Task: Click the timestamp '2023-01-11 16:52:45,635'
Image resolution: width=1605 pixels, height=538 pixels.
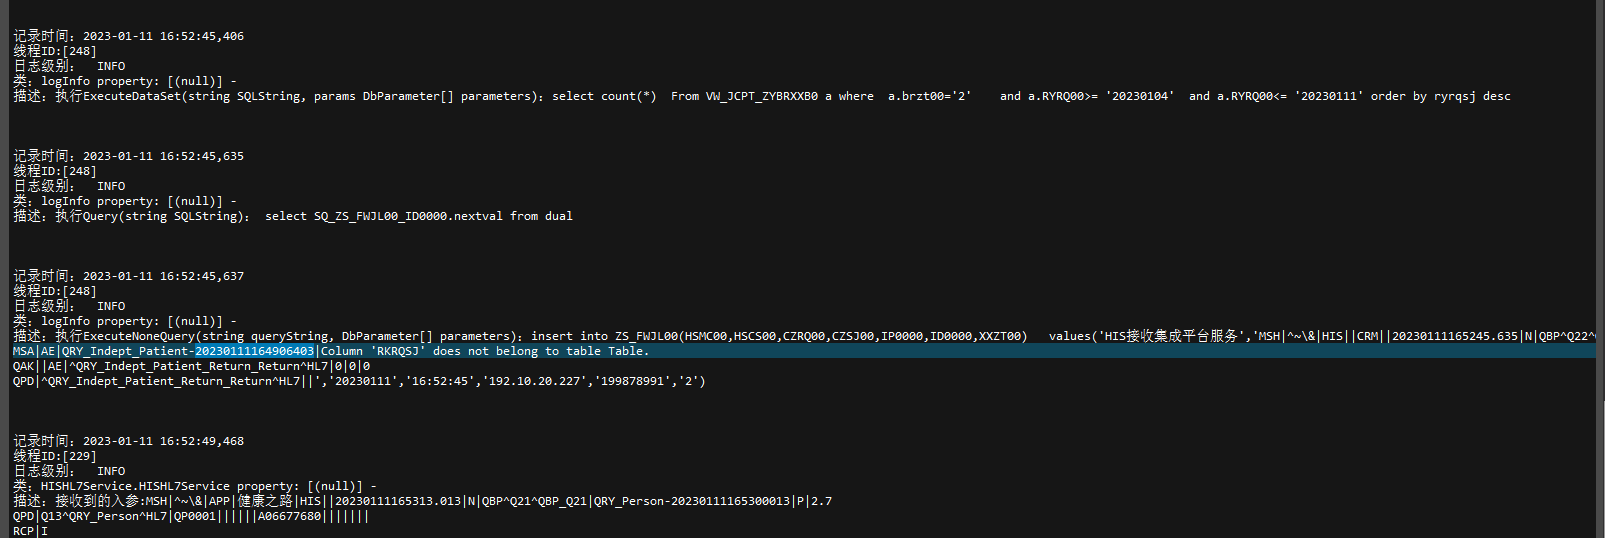Action: 163,156
